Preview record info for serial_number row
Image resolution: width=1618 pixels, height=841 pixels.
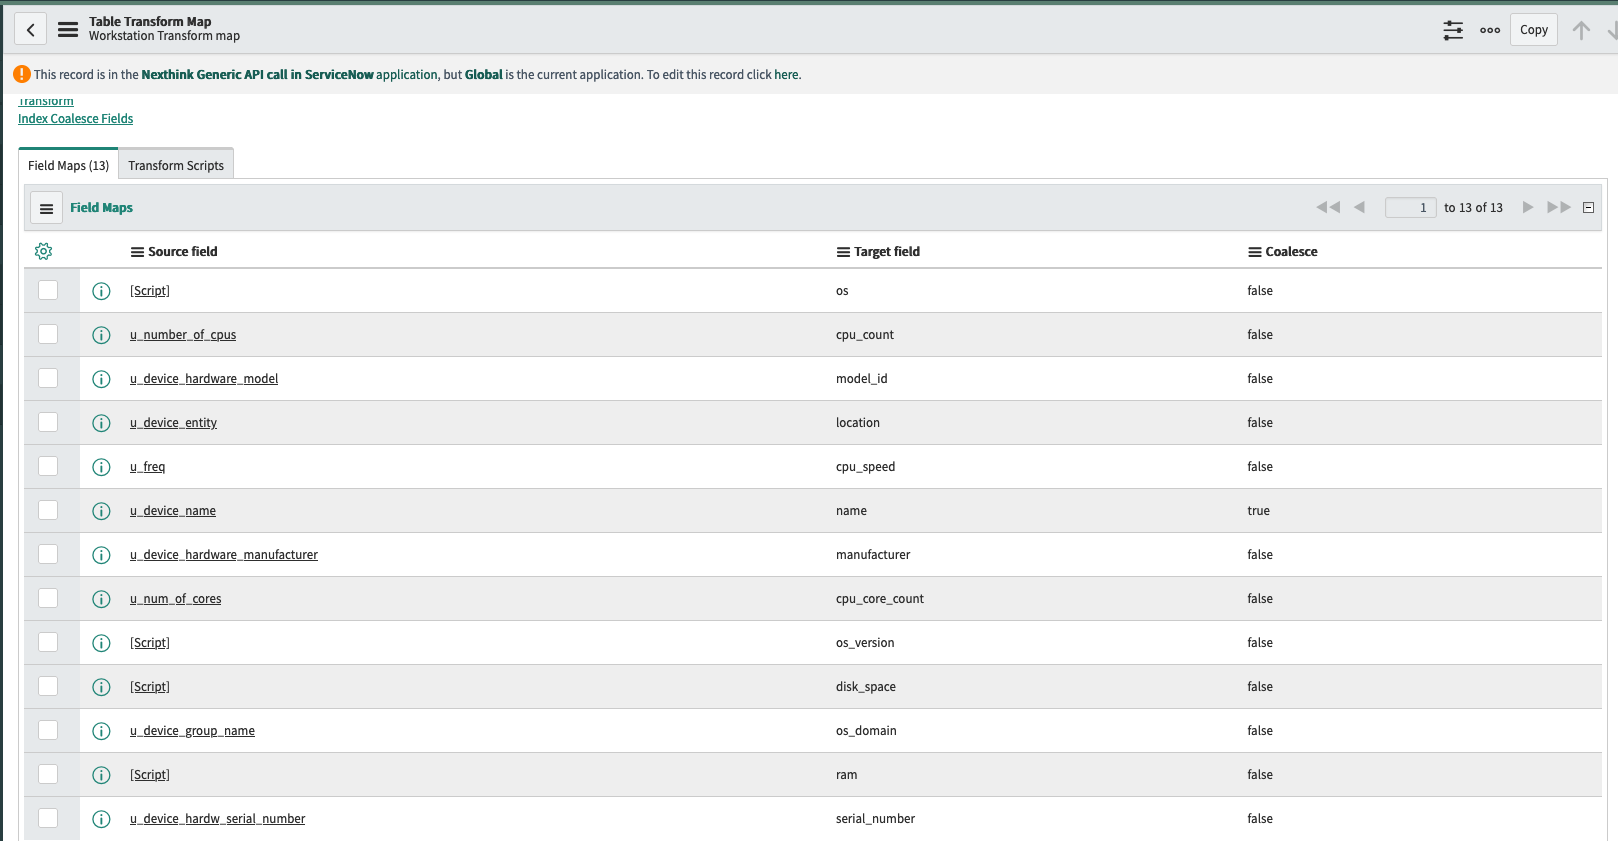pos(101,819)
